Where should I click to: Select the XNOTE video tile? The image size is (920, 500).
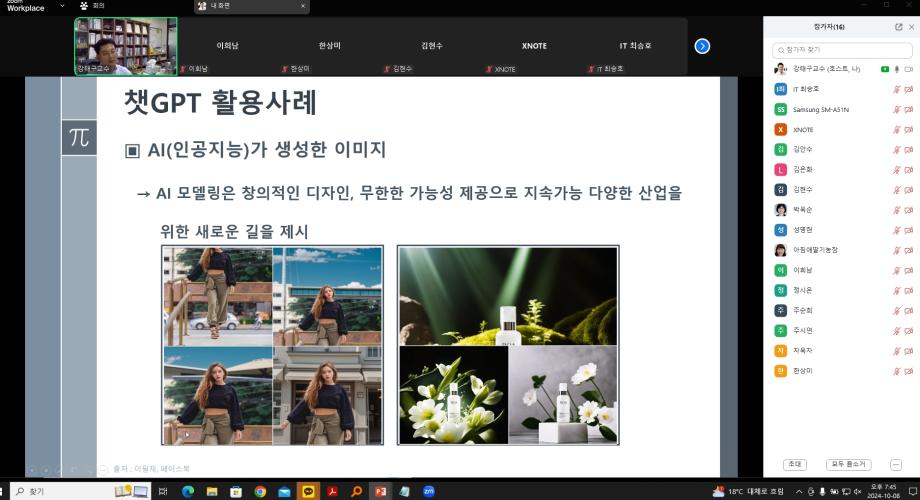coord(534,46)
